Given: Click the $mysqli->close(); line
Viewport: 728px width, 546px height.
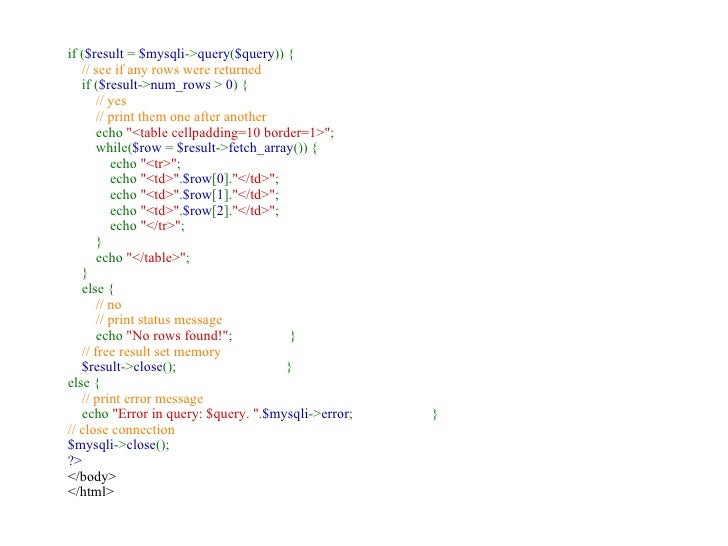Looking at the screenshot, I should click(118, 445).
